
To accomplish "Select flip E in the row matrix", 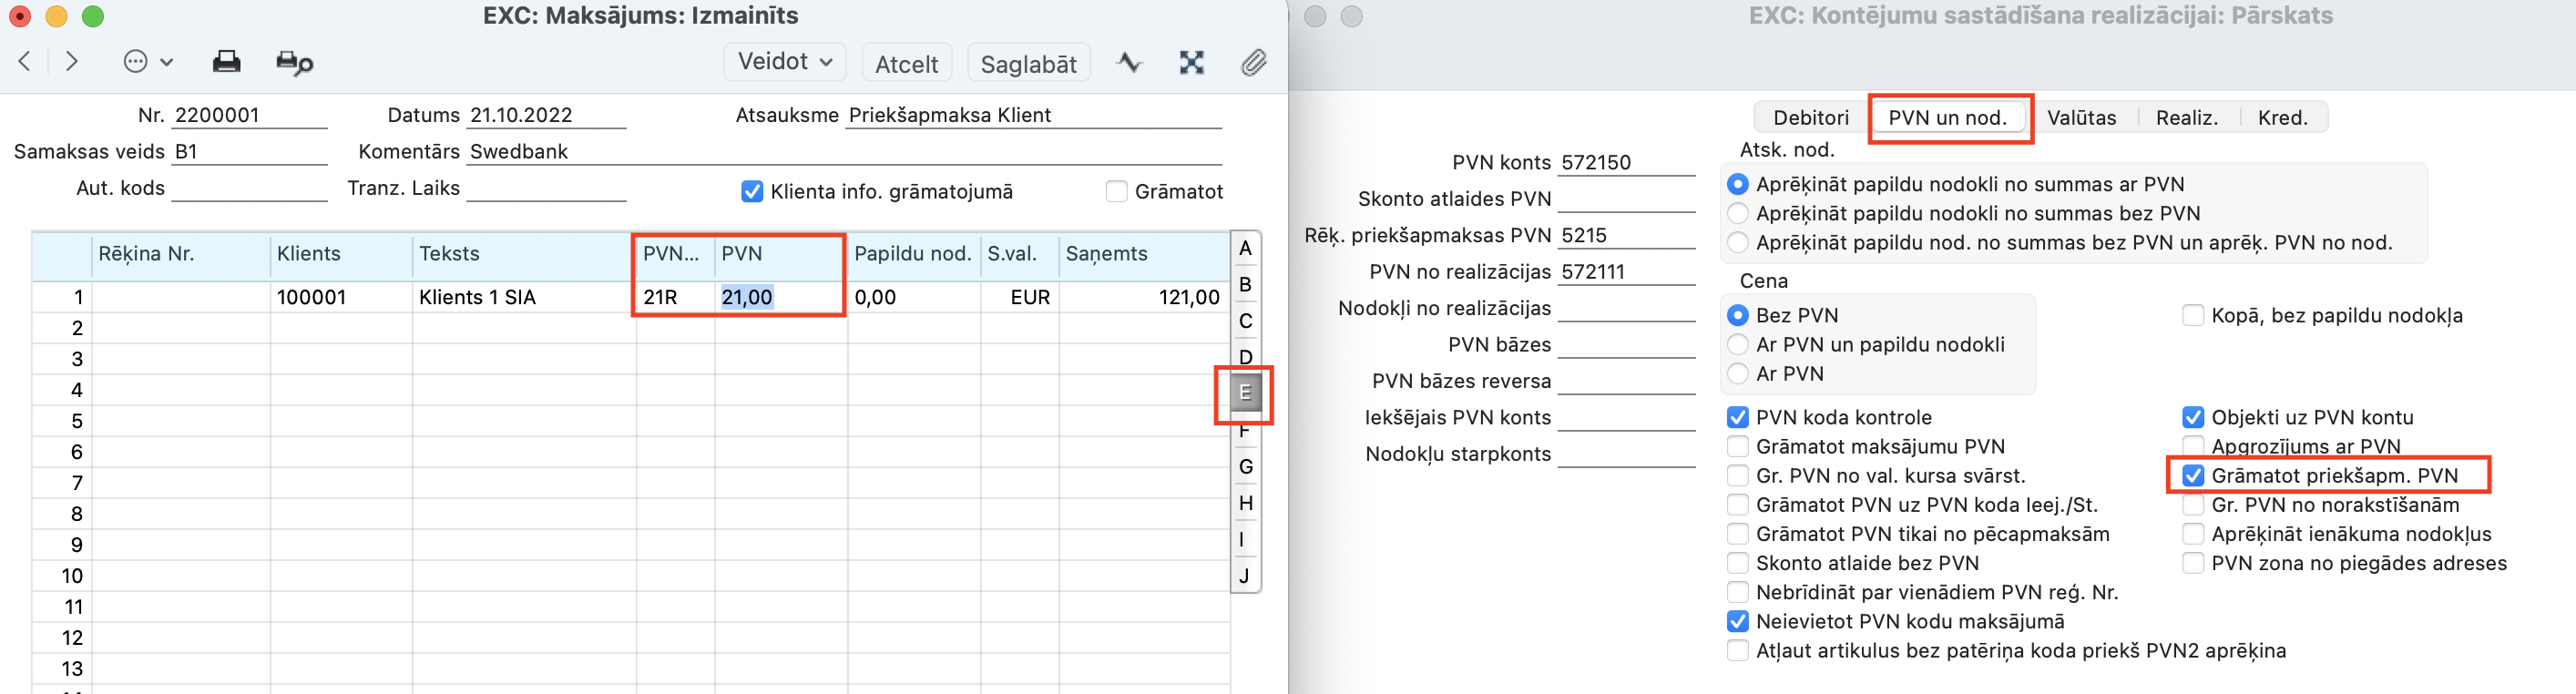I will tap(1244, 393).
